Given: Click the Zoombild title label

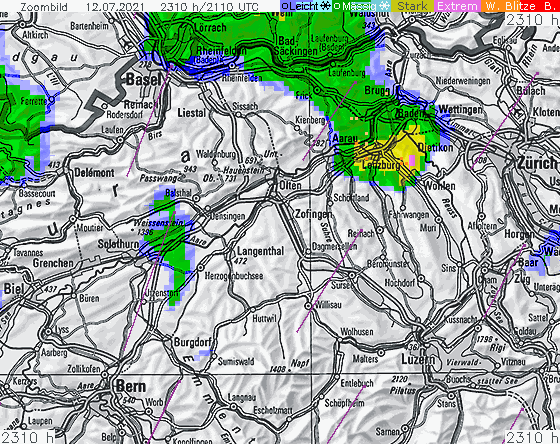Looking at the screenshot, I should [x=44, y=6].
